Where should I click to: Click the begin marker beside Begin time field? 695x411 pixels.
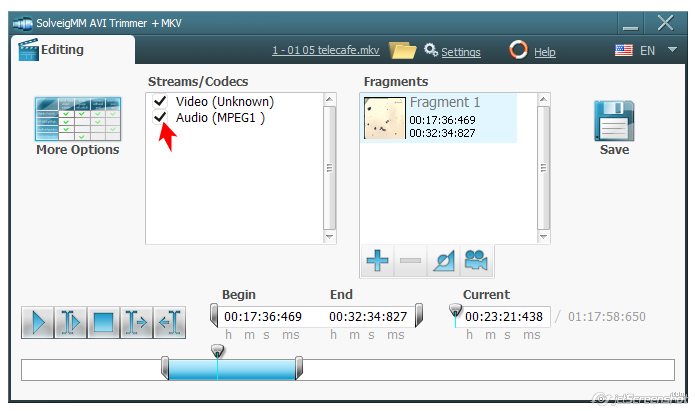pyautogui.click(x=214, y=315)
